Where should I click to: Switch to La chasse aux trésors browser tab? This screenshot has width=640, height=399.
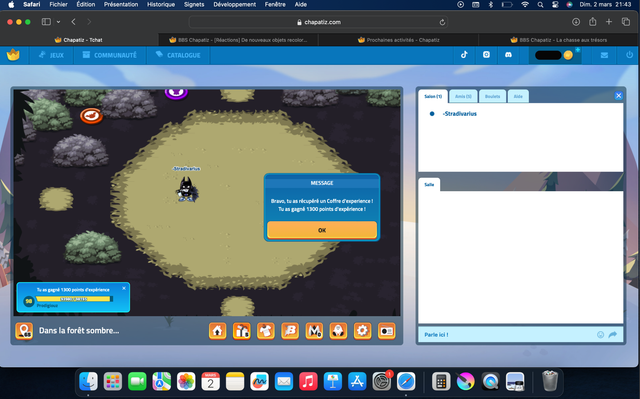tap(558, 40)
